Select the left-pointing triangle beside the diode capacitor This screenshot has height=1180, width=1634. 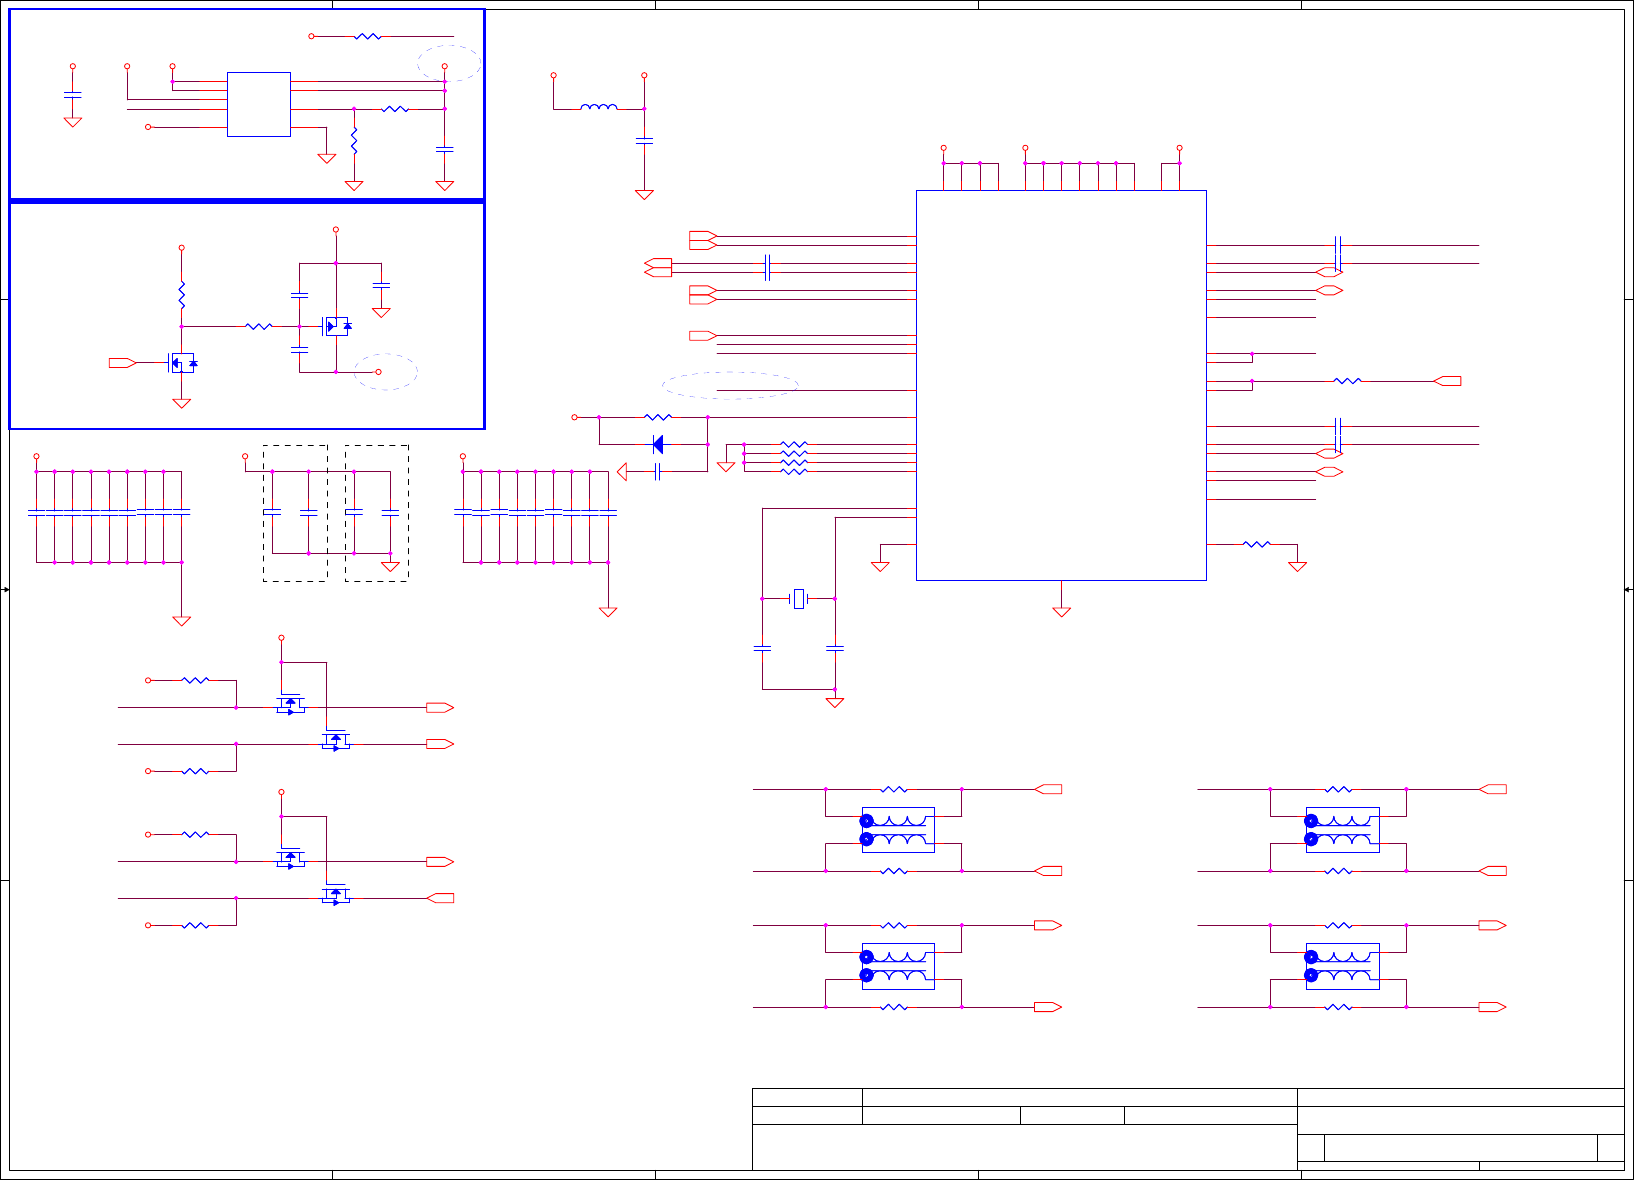coord(622,472)
